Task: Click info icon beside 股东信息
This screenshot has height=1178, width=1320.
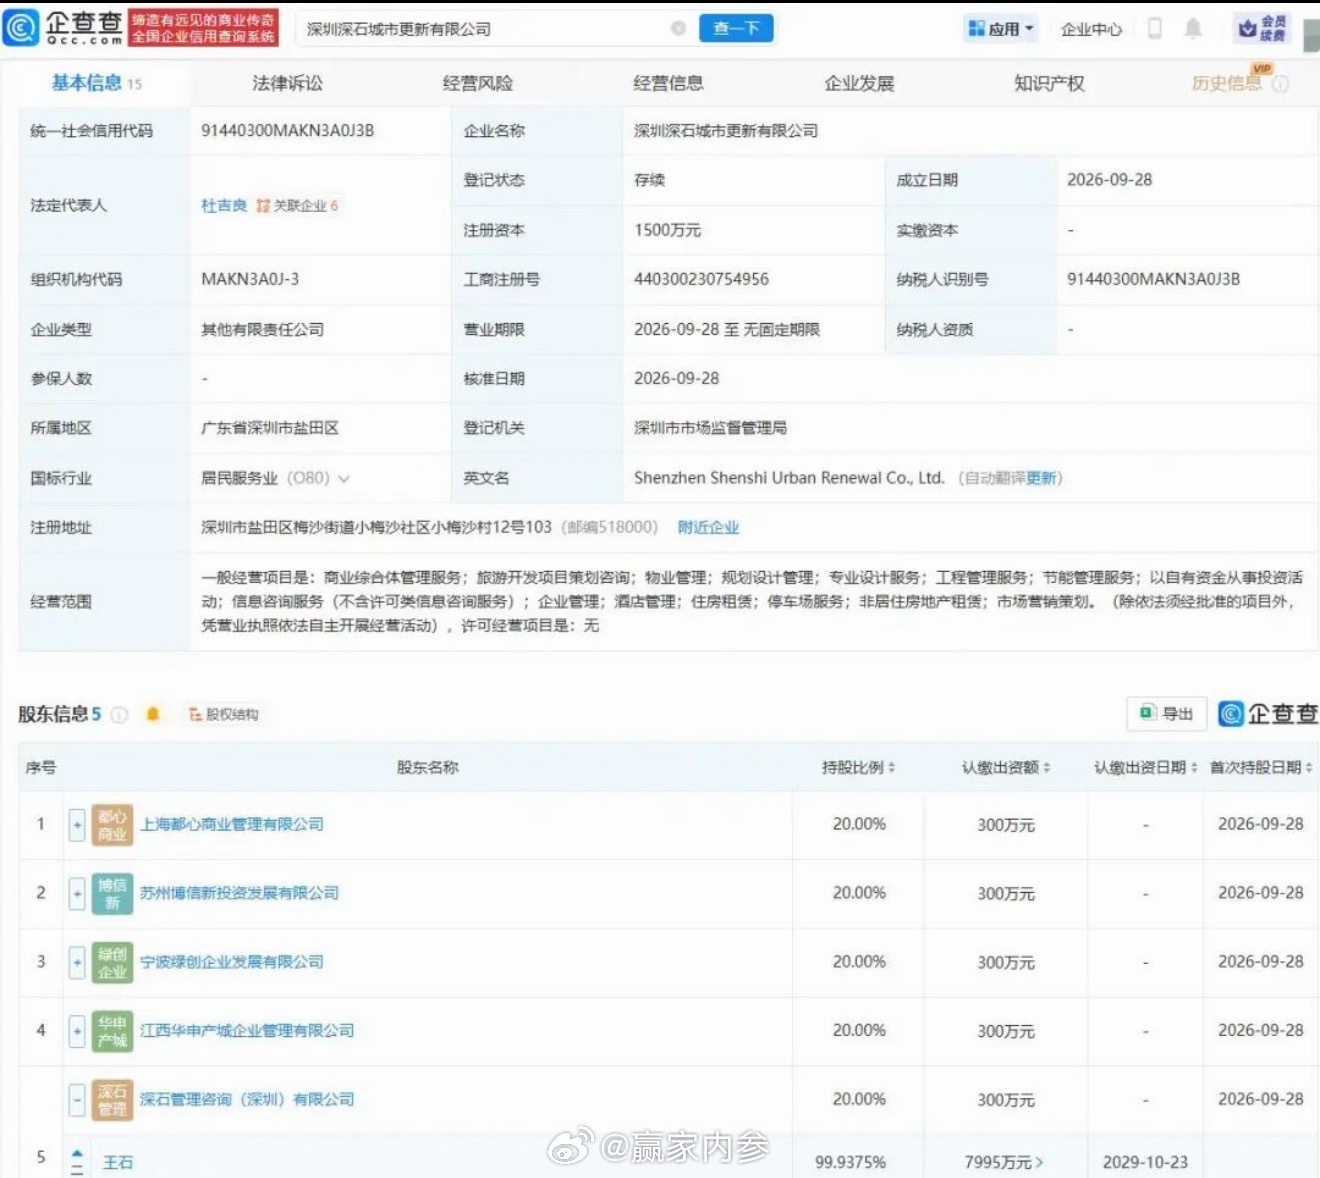Action: [119, 714]
